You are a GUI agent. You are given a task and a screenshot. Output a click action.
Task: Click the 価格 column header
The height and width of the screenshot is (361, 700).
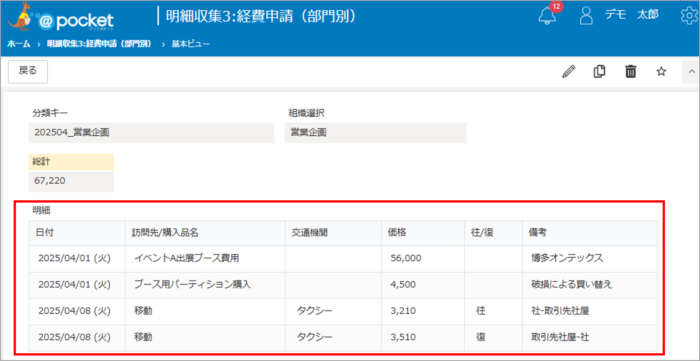423,233
